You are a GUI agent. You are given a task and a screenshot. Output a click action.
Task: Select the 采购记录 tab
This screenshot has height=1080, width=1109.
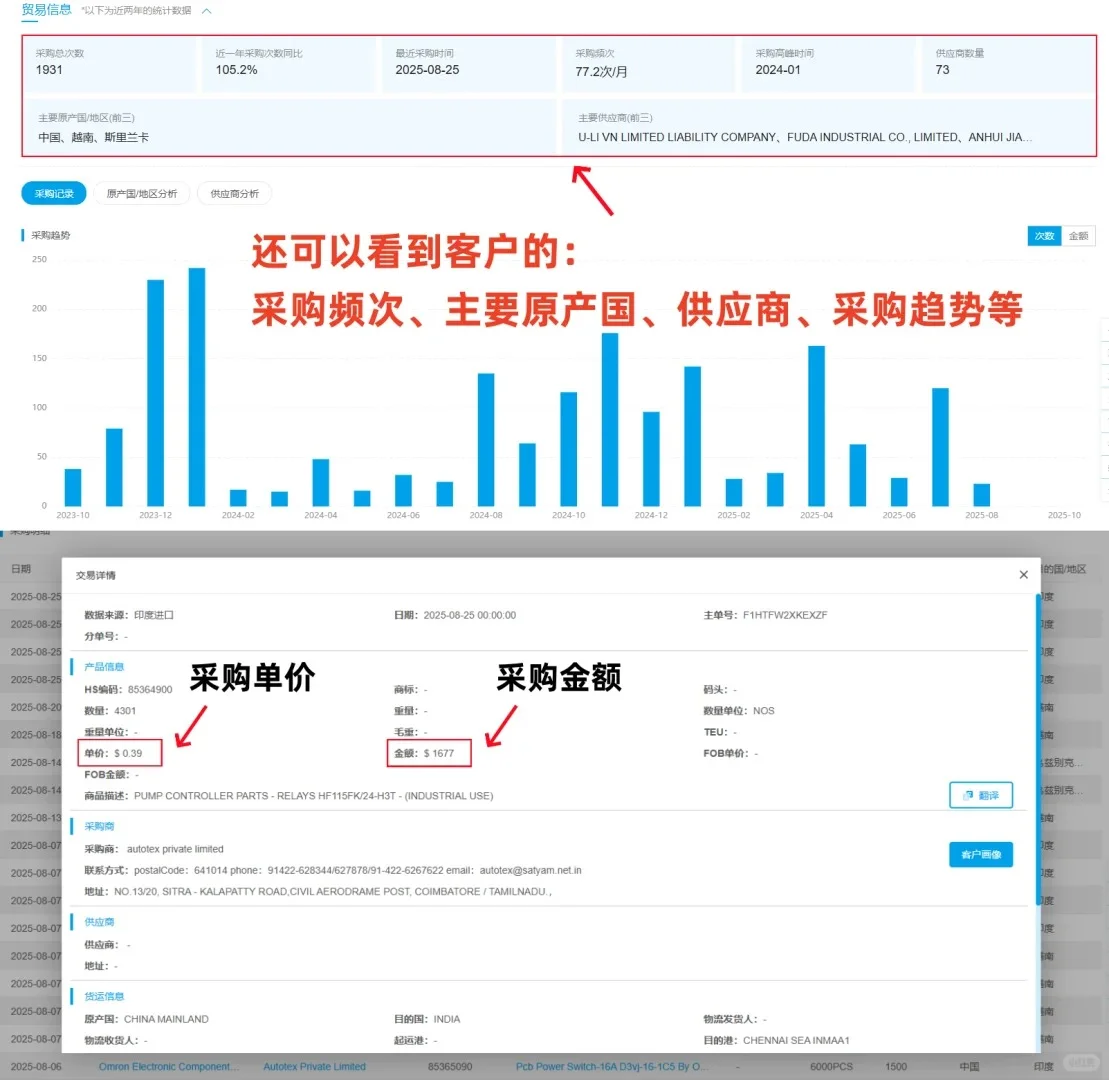click(x=54, y=194)
